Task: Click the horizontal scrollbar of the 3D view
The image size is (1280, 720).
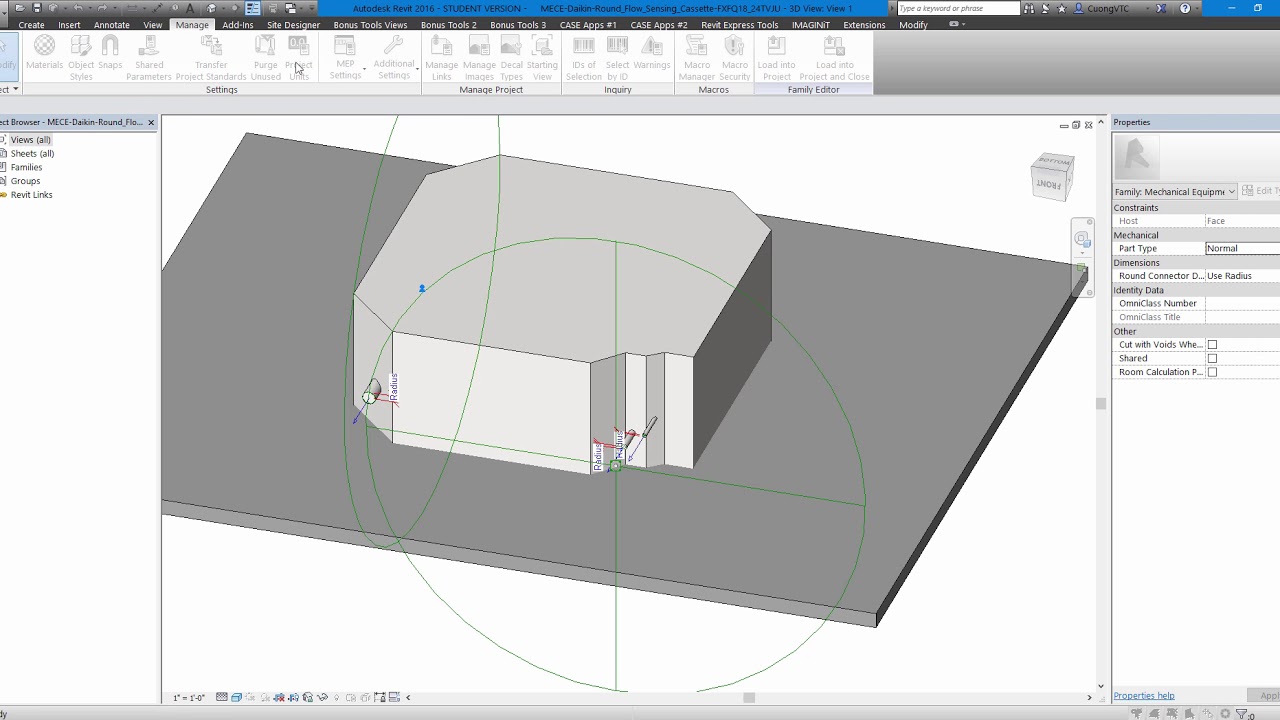Action: click(749, 697)
